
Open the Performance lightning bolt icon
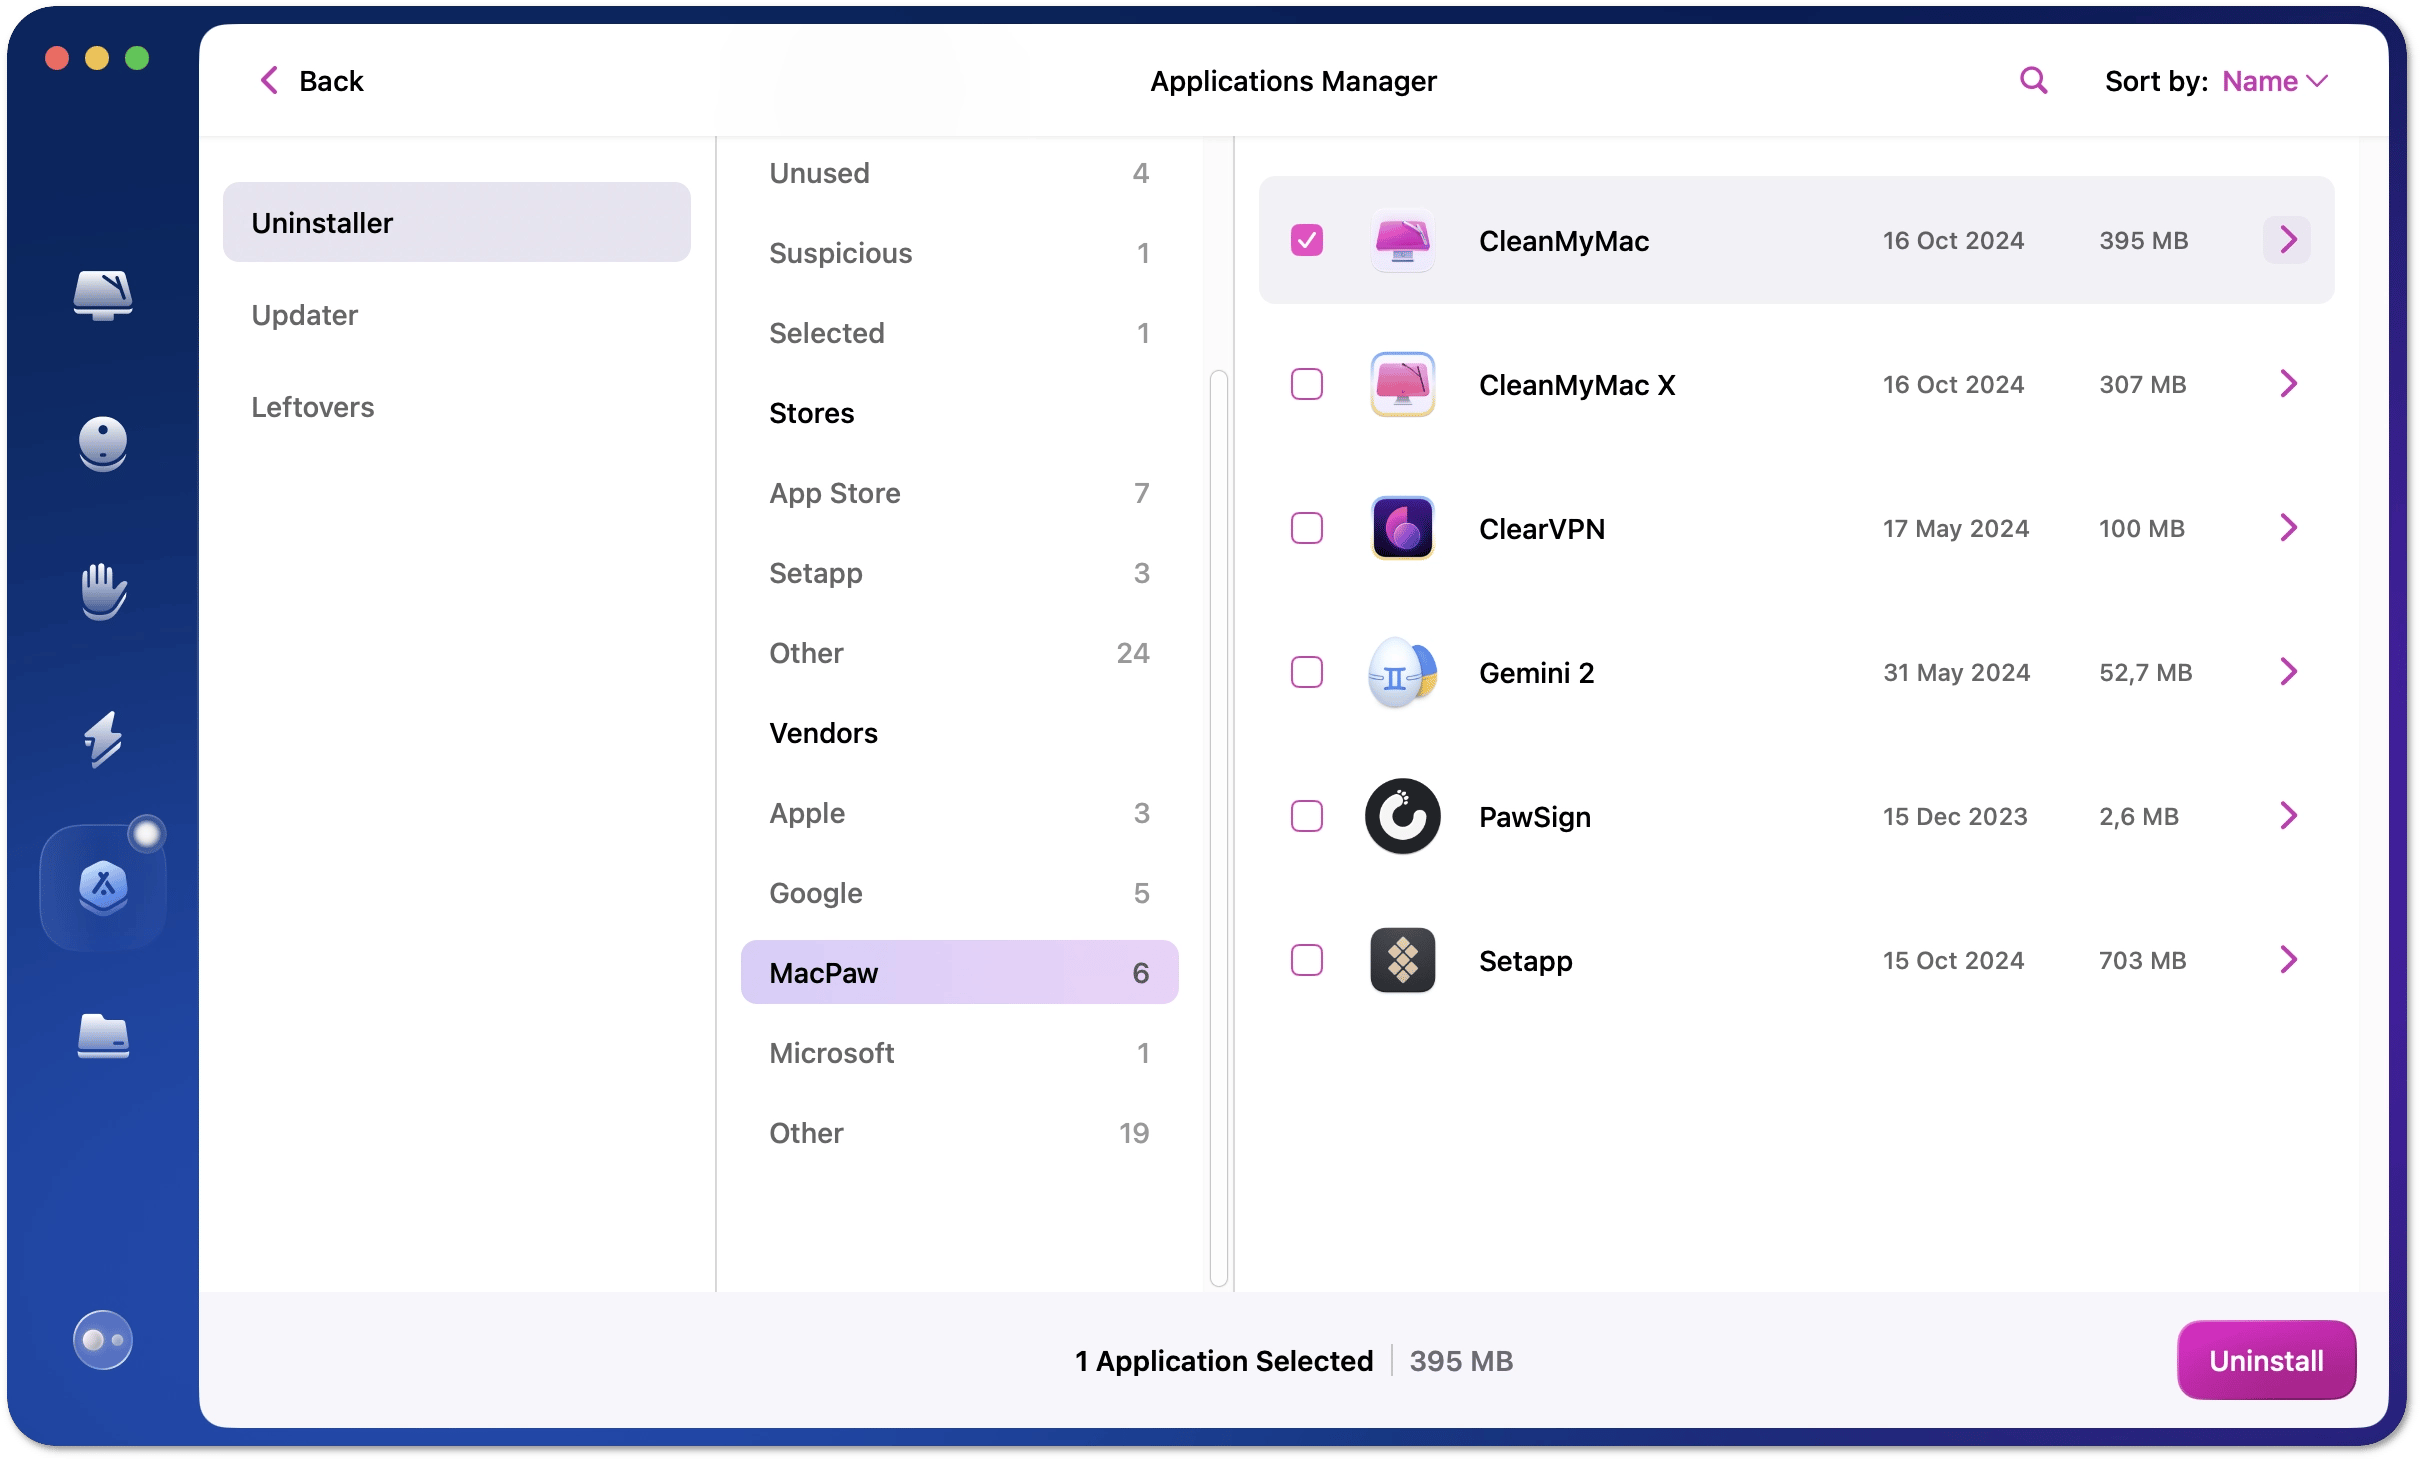[x=103, y=739]
